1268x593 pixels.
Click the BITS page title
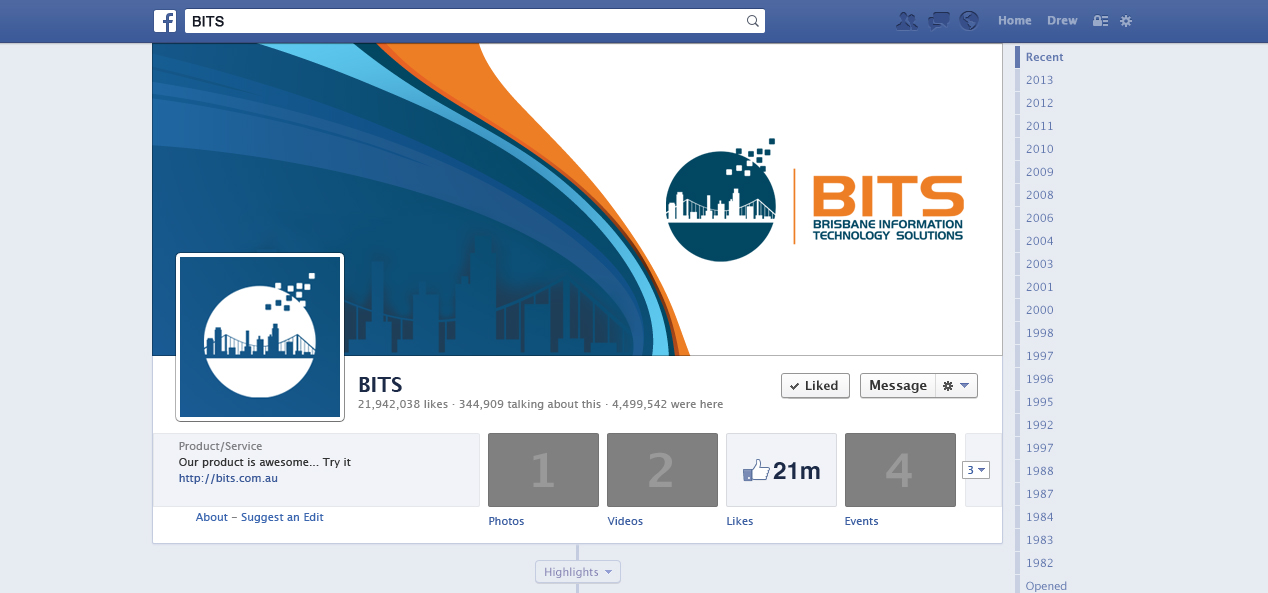point(380,384)
